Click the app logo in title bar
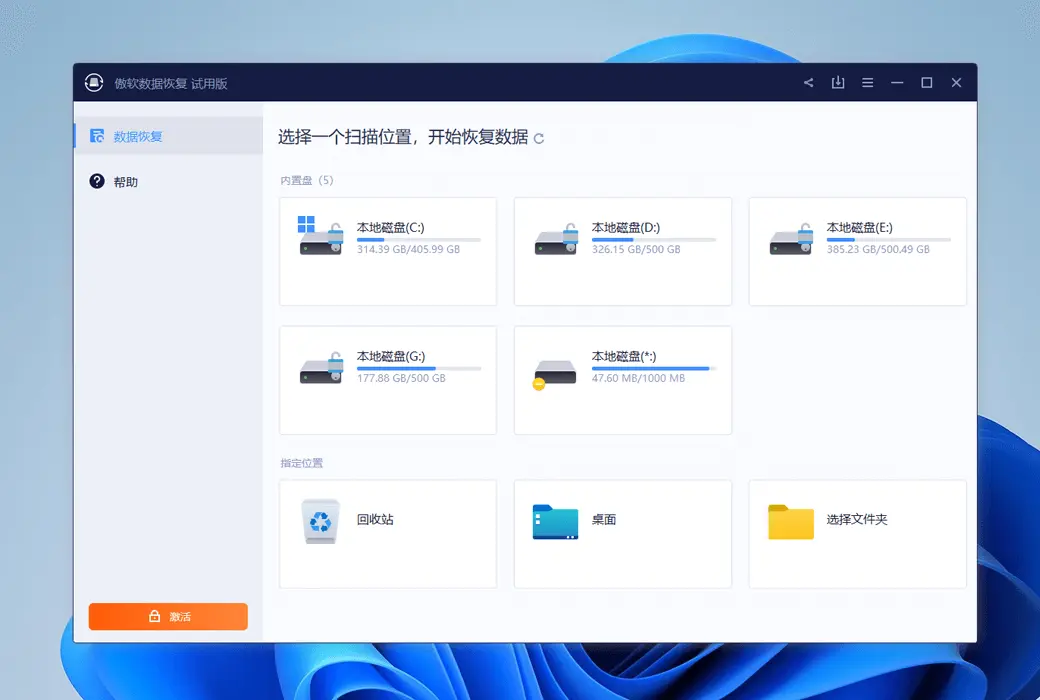 pos(94,83)
